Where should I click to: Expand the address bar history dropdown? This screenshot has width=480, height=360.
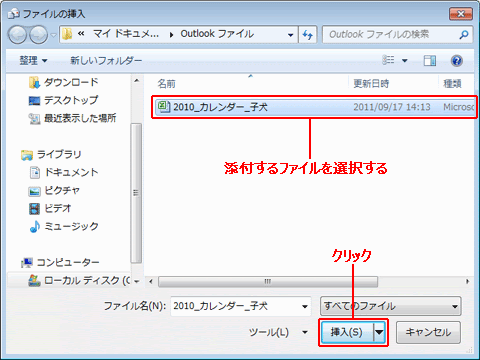tap(290, 35)
